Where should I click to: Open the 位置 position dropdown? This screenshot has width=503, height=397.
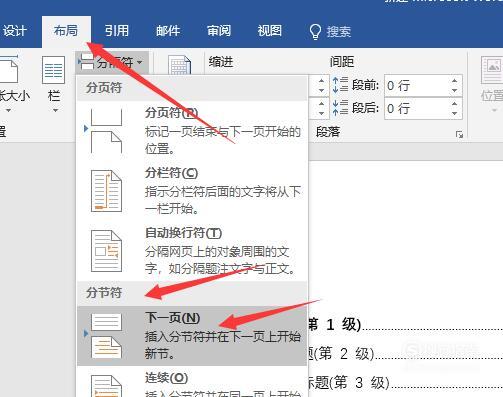point(492,85)
